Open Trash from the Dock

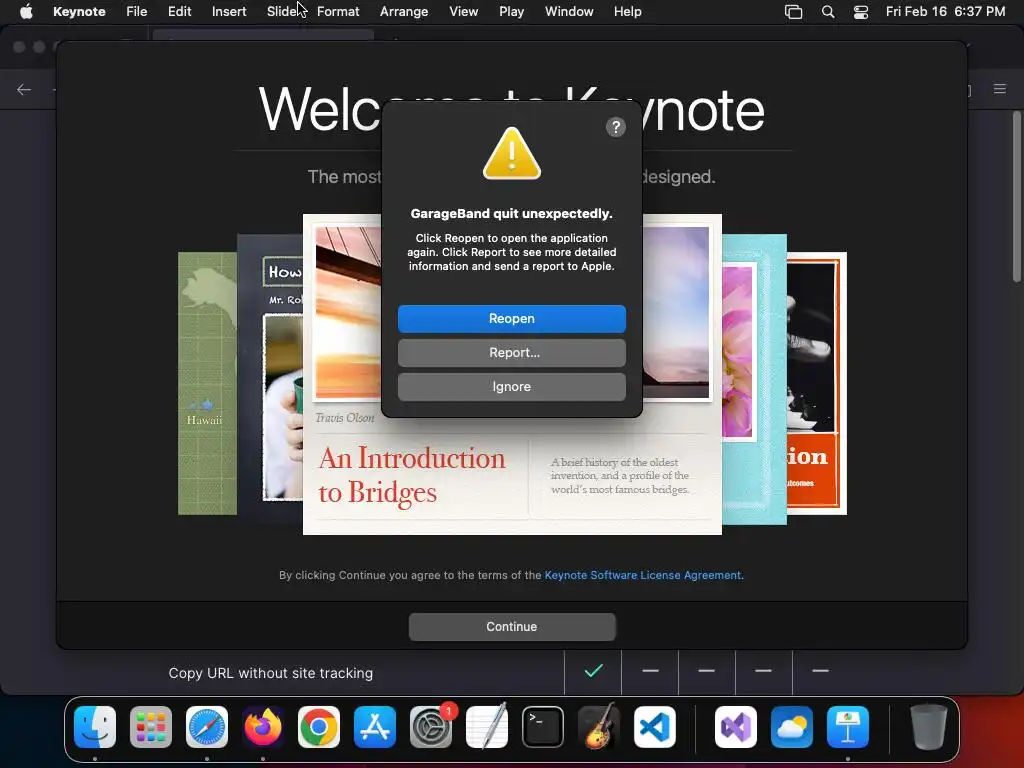(929, 727)
